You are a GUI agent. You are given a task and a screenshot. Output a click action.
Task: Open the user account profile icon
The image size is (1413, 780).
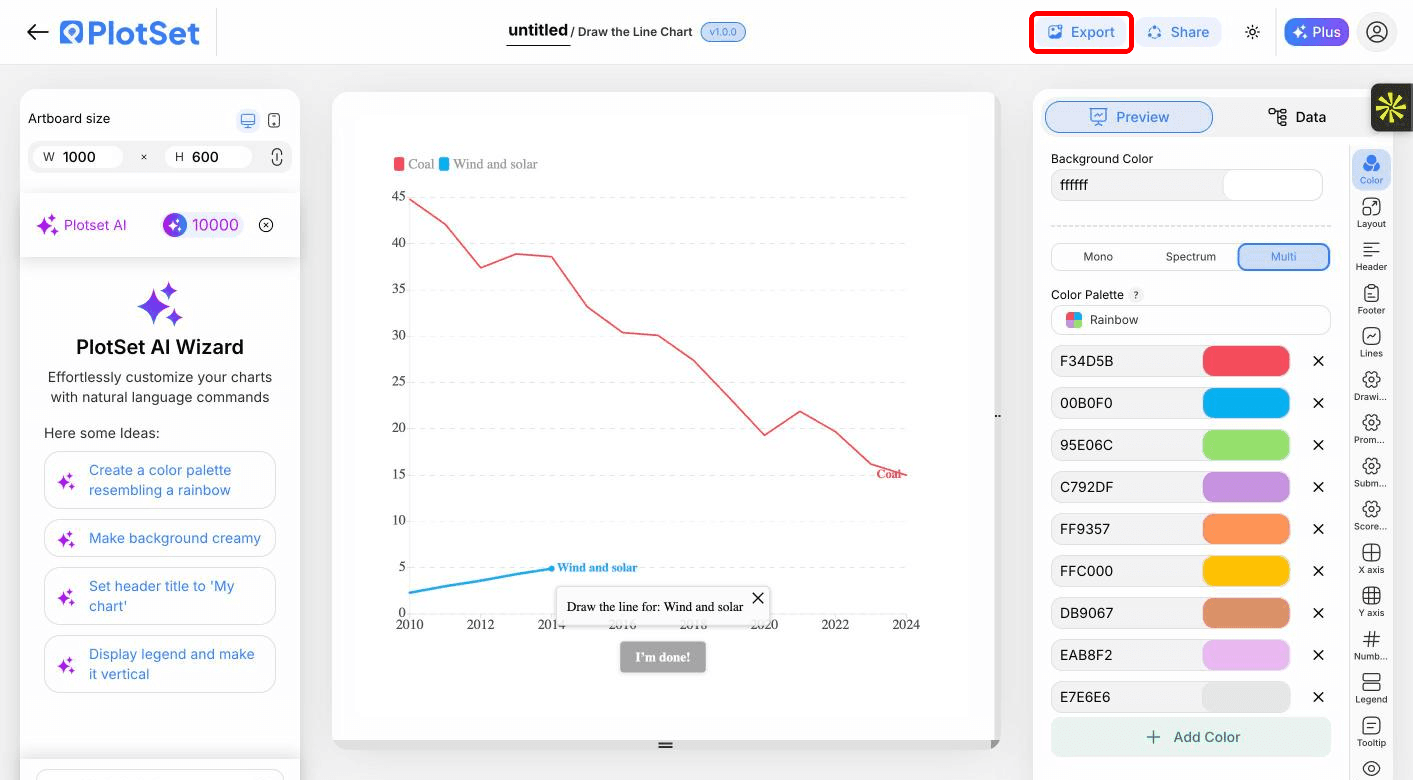click(1377, 32)
